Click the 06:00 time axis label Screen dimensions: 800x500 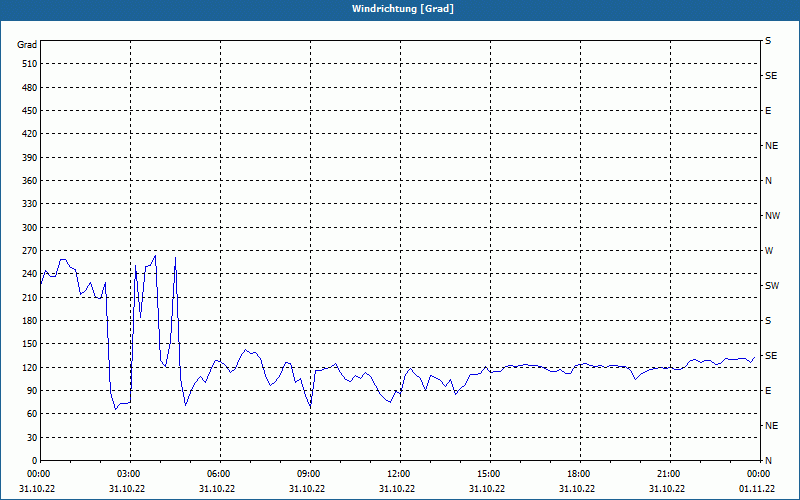tap(220, 474)
